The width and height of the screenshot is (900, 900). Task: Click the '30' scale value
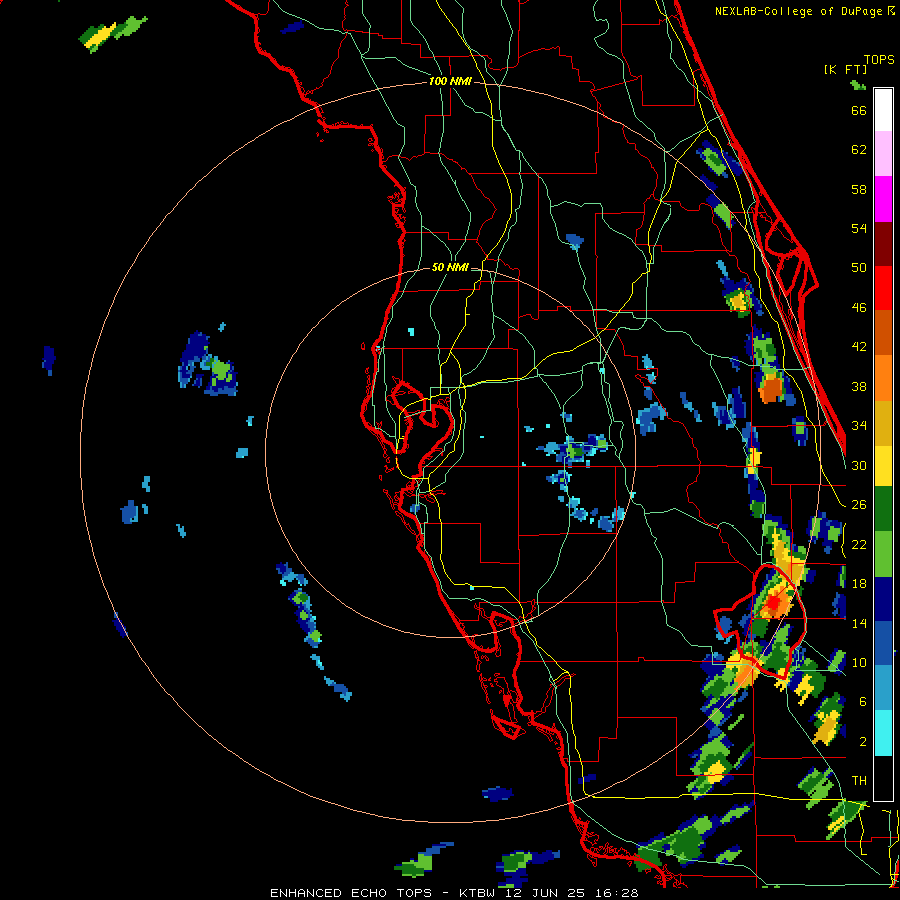pyautogui.click(x=859, y=465)
